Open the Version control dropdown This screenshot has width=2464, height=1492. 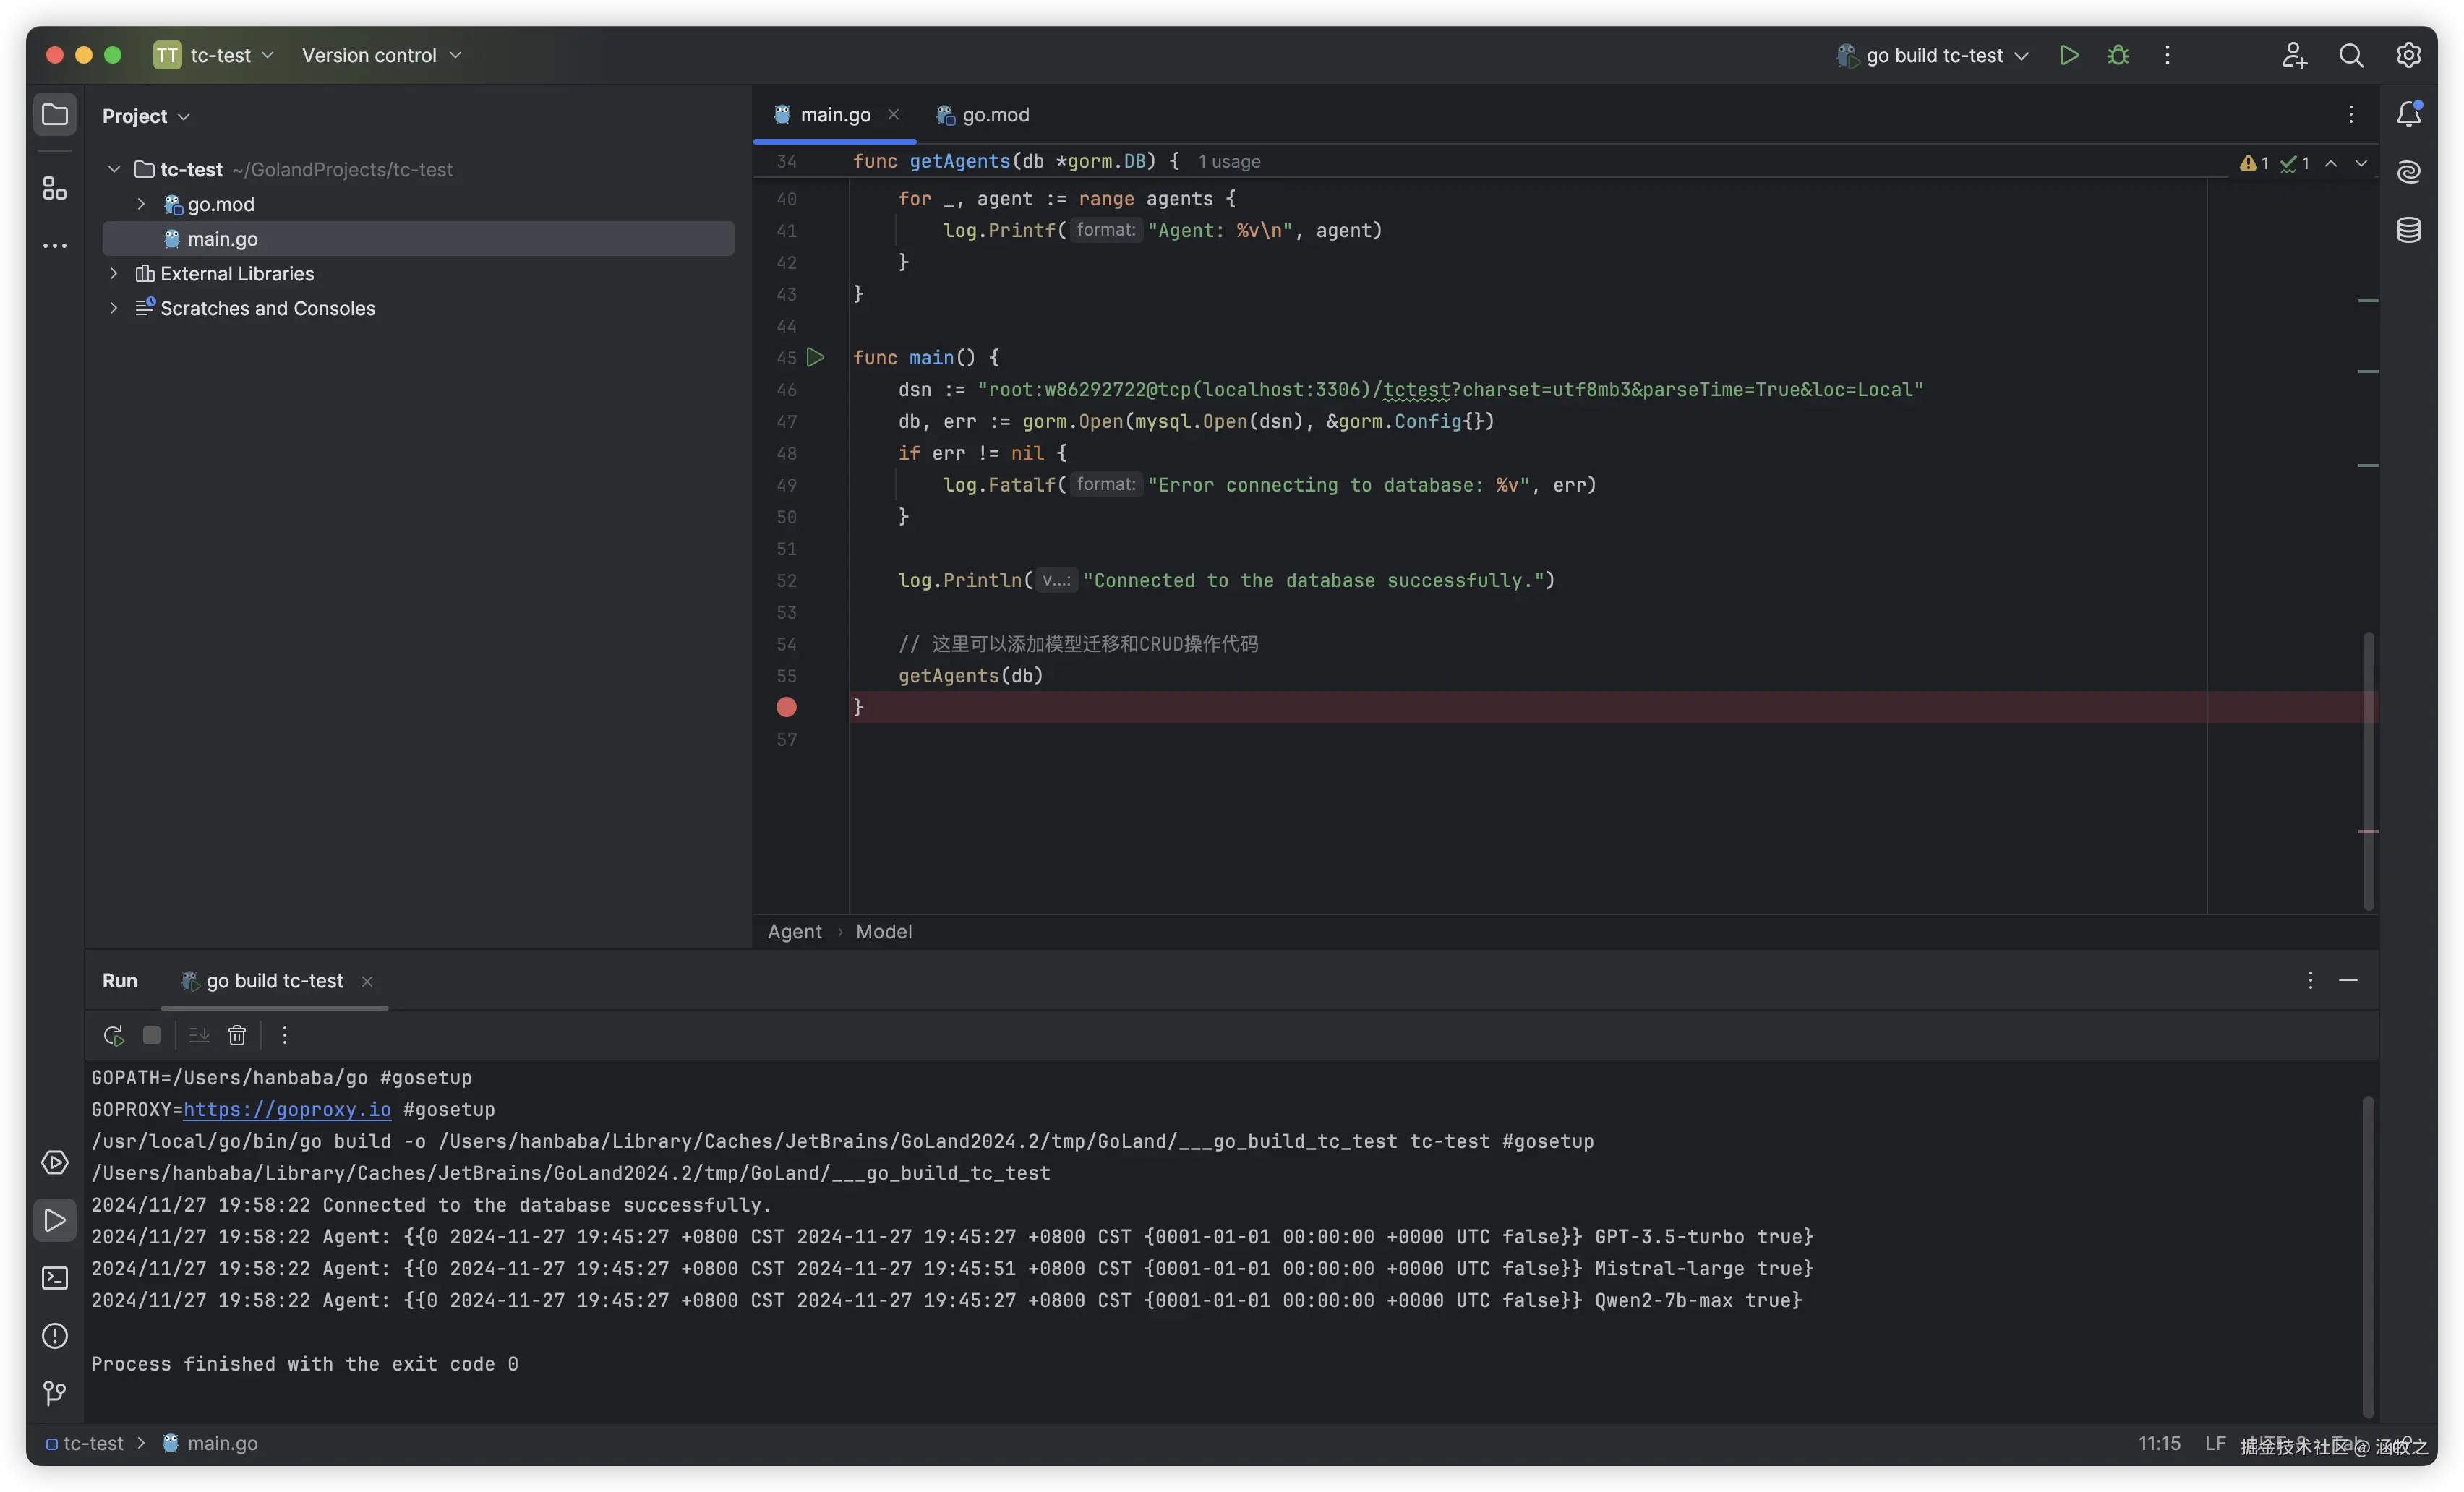click(381, 55)
